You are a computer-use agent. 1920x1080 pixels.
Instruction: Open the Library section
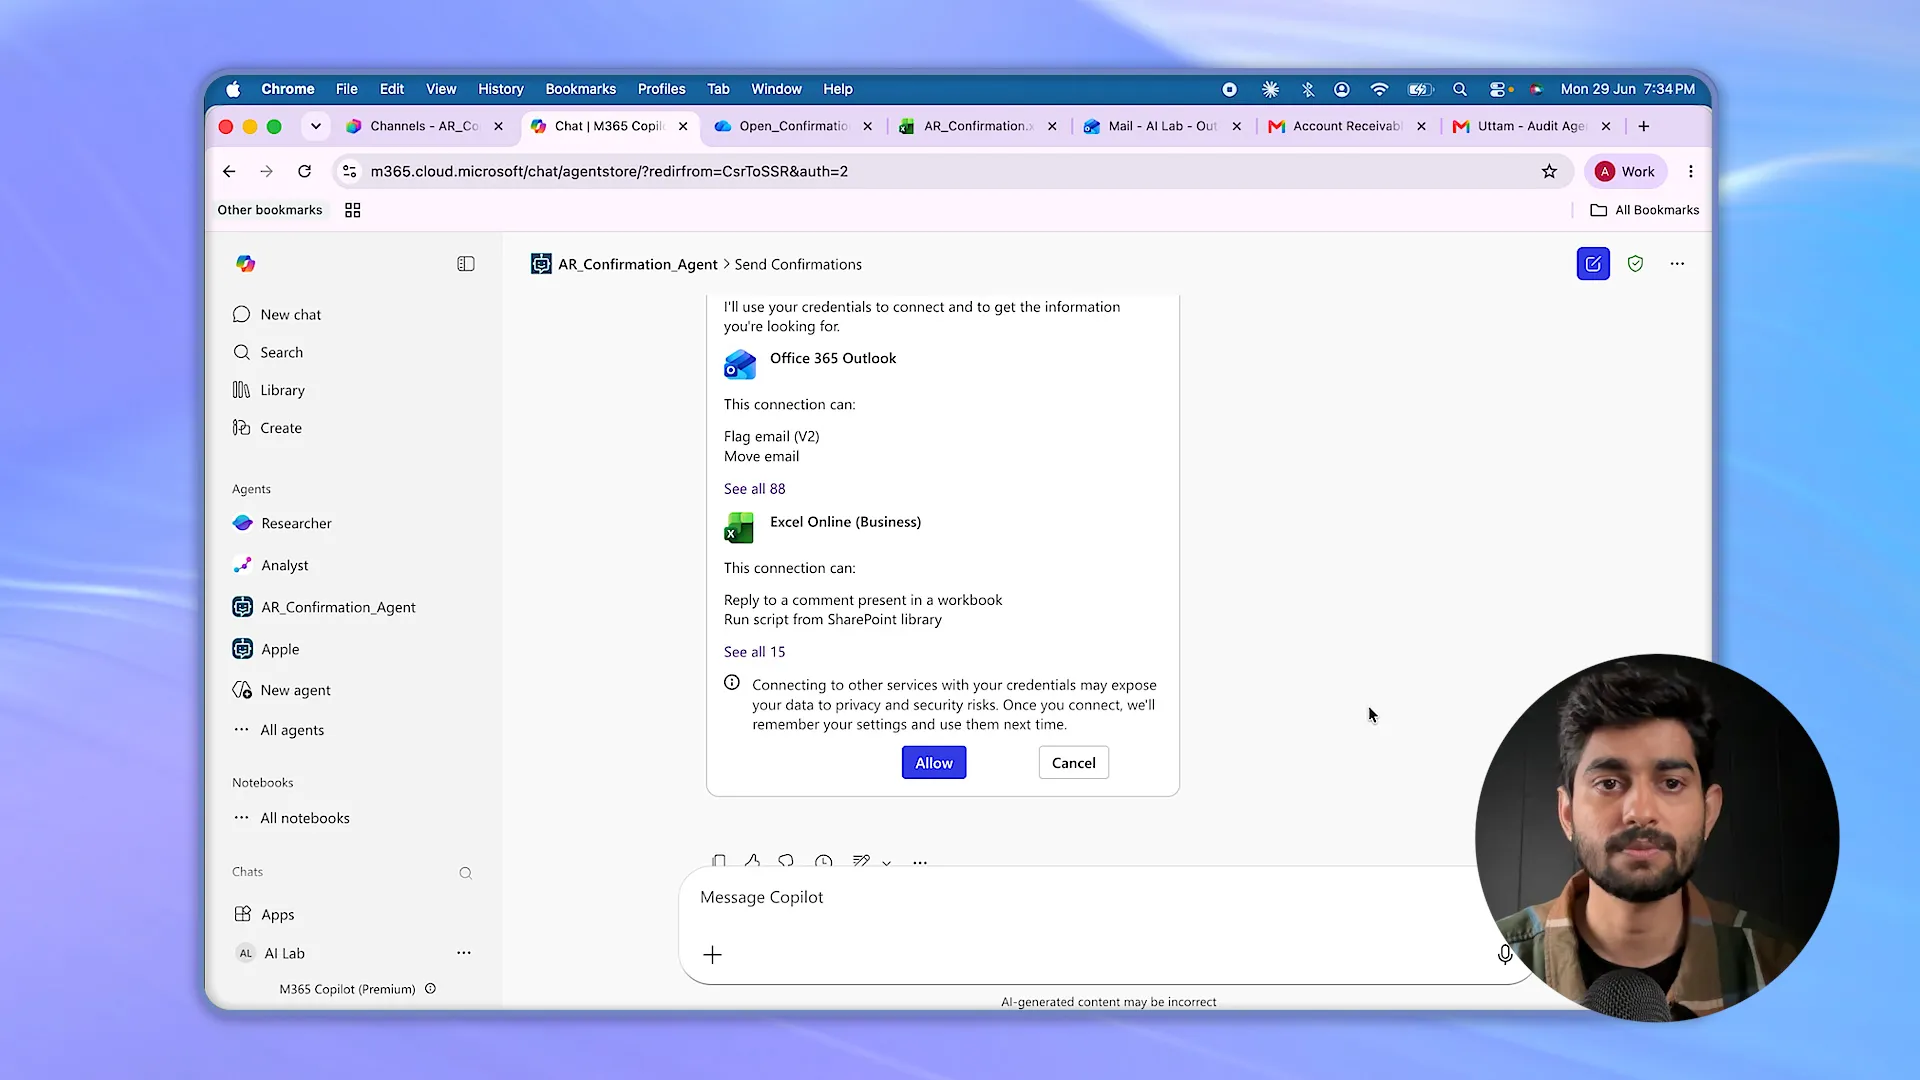coord(268,390)
